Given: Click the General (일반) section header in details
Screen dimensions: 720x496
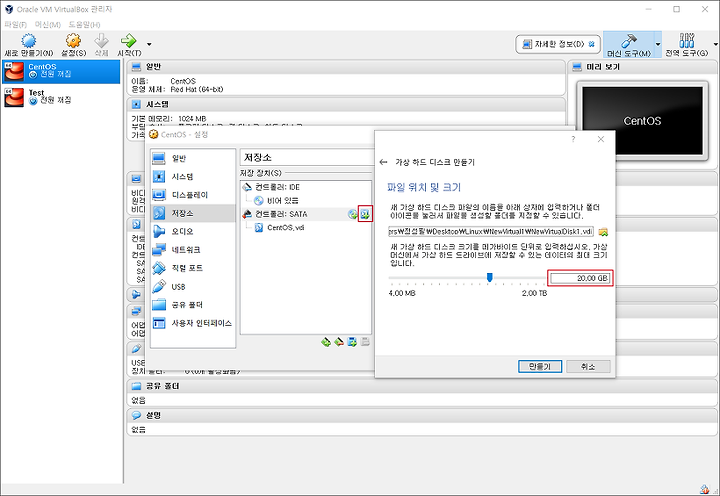Looking at the screenshot, I should pyautogui.click(x=346, y=67).
